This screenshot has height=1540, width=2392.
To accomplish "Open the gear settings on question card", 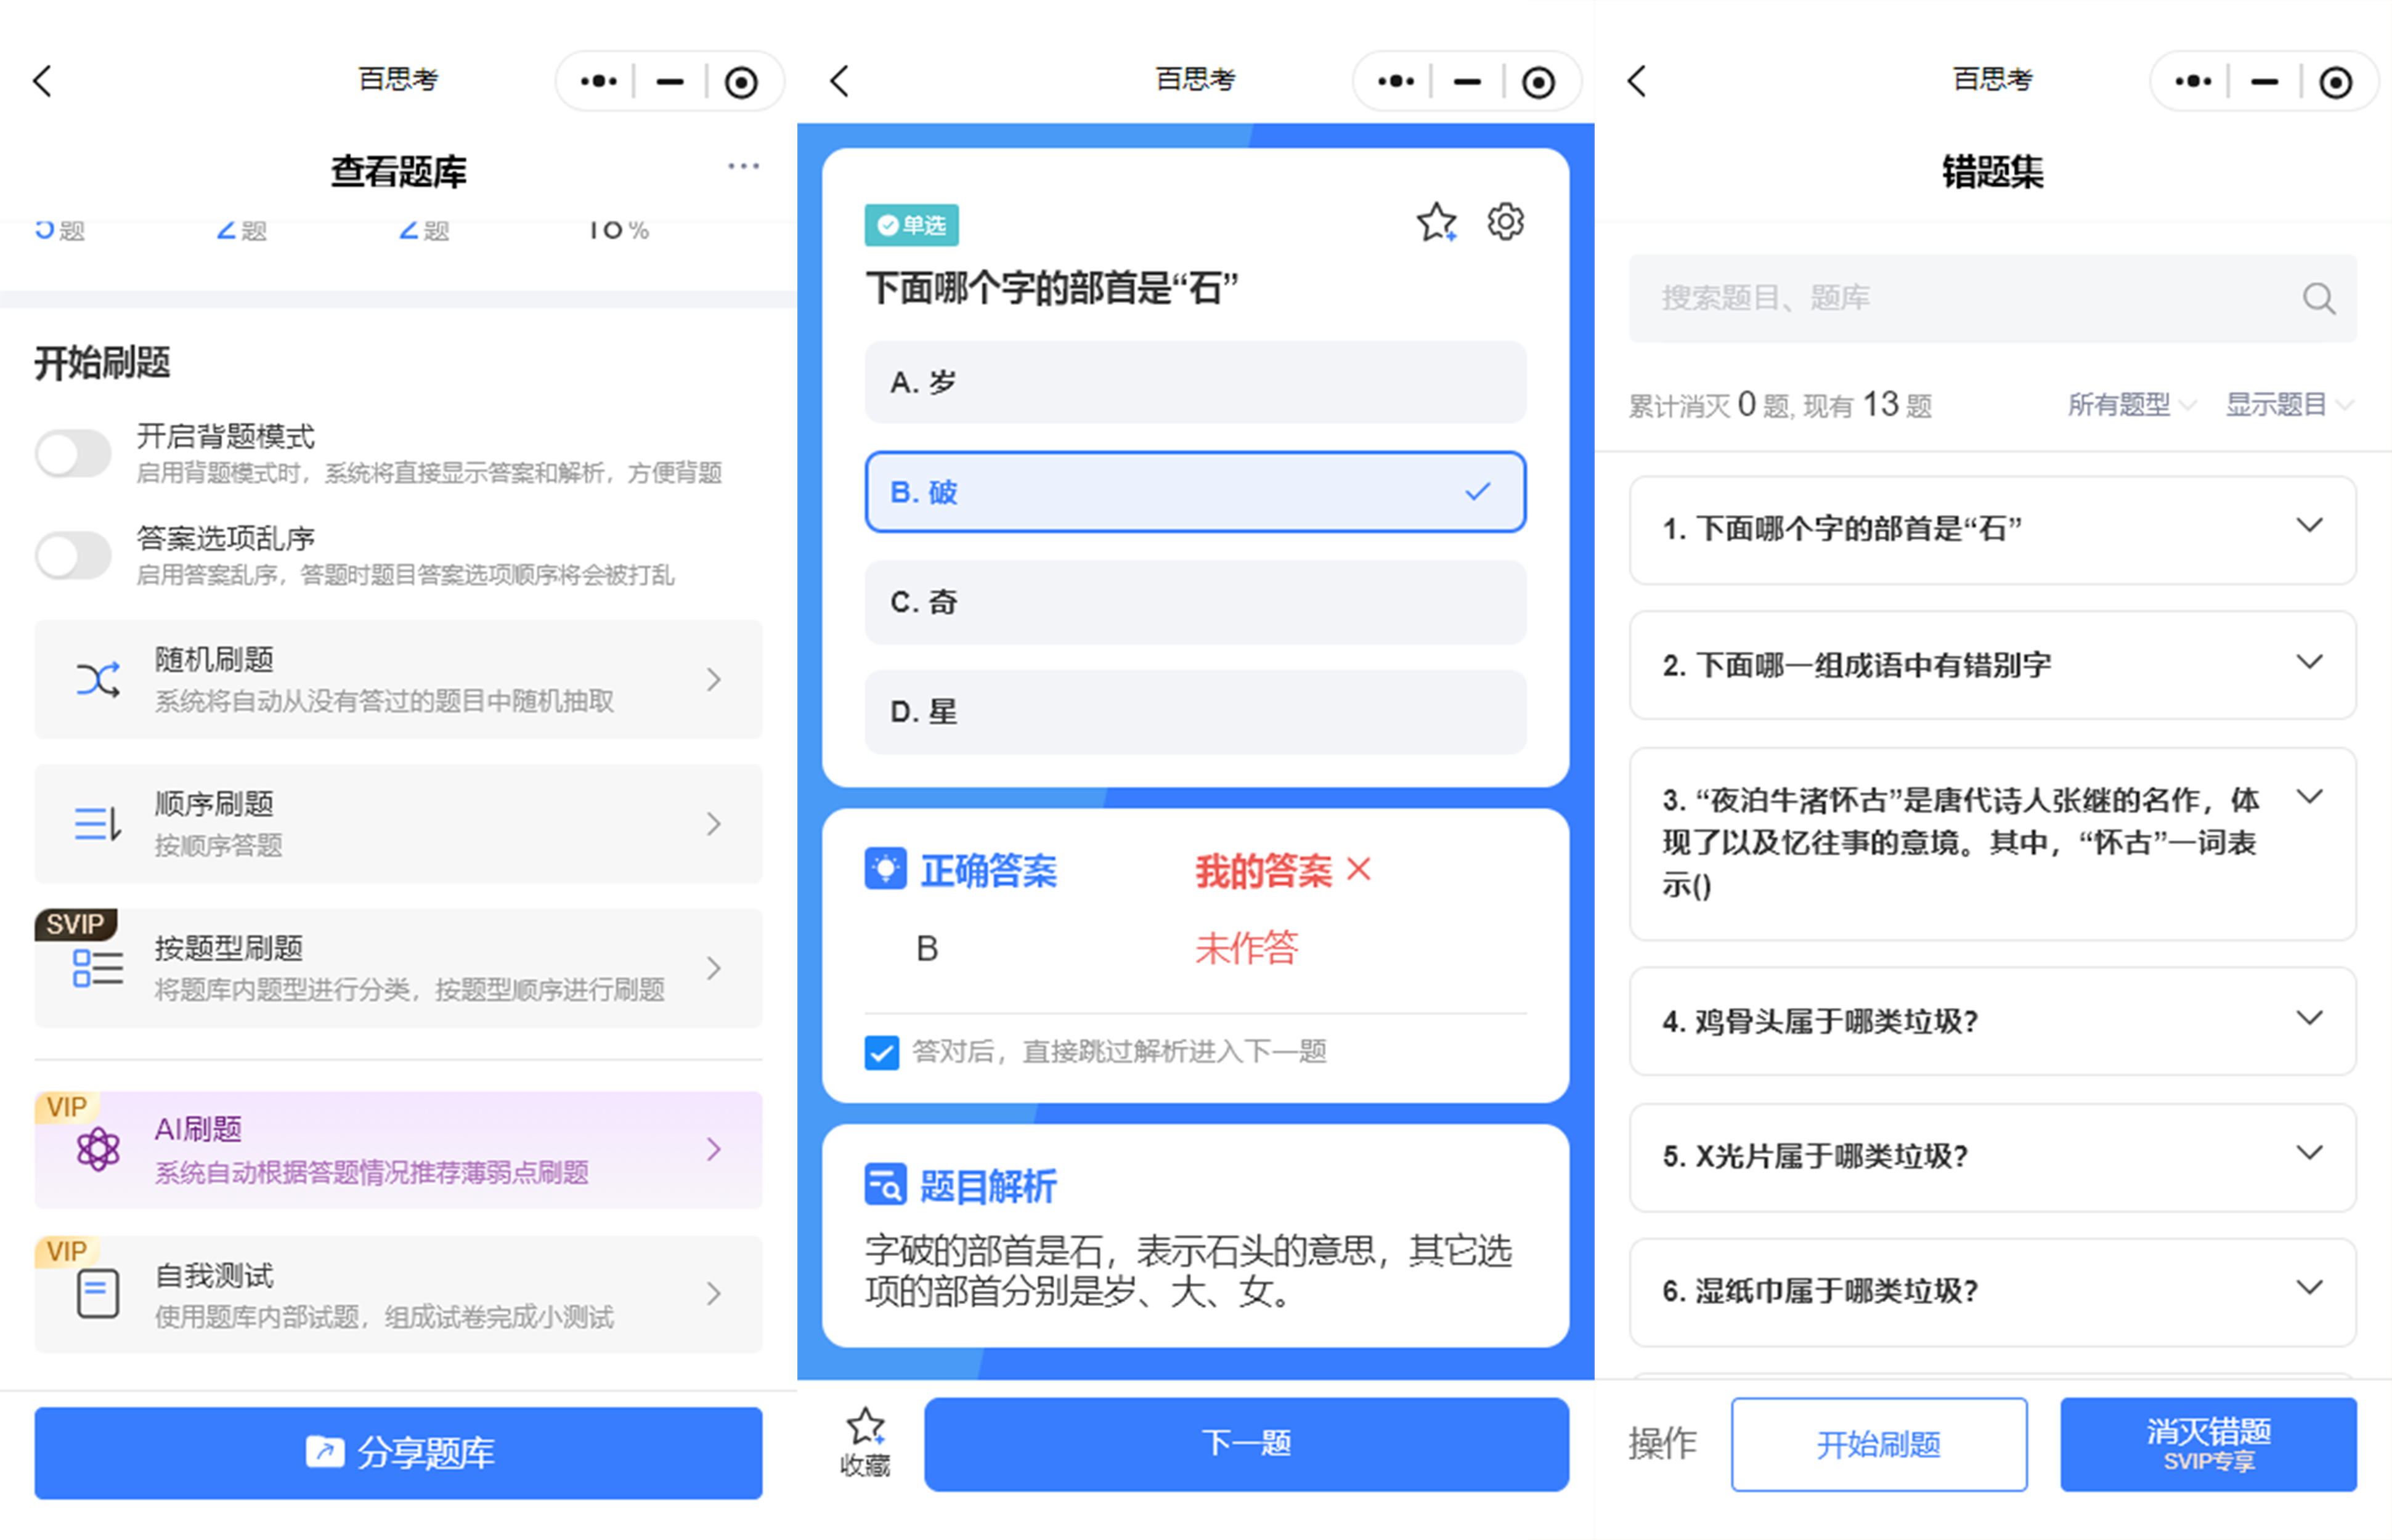I will pyautogui.click(x=1505, y=221).
